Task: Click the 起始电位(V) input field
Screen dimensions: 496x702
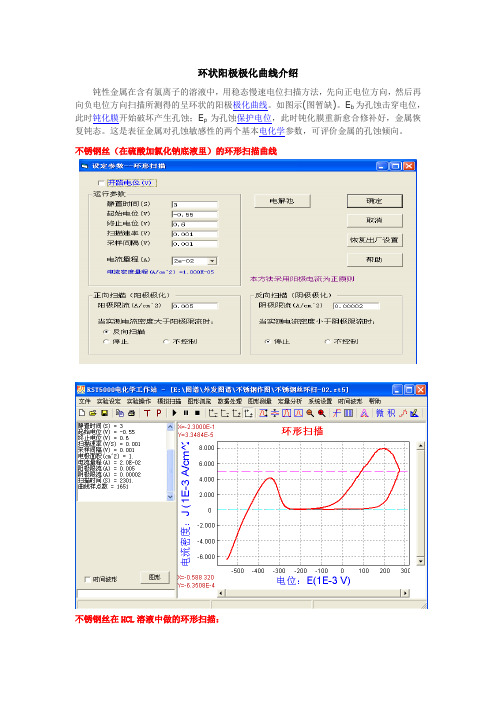Action: tap(195, 214)
